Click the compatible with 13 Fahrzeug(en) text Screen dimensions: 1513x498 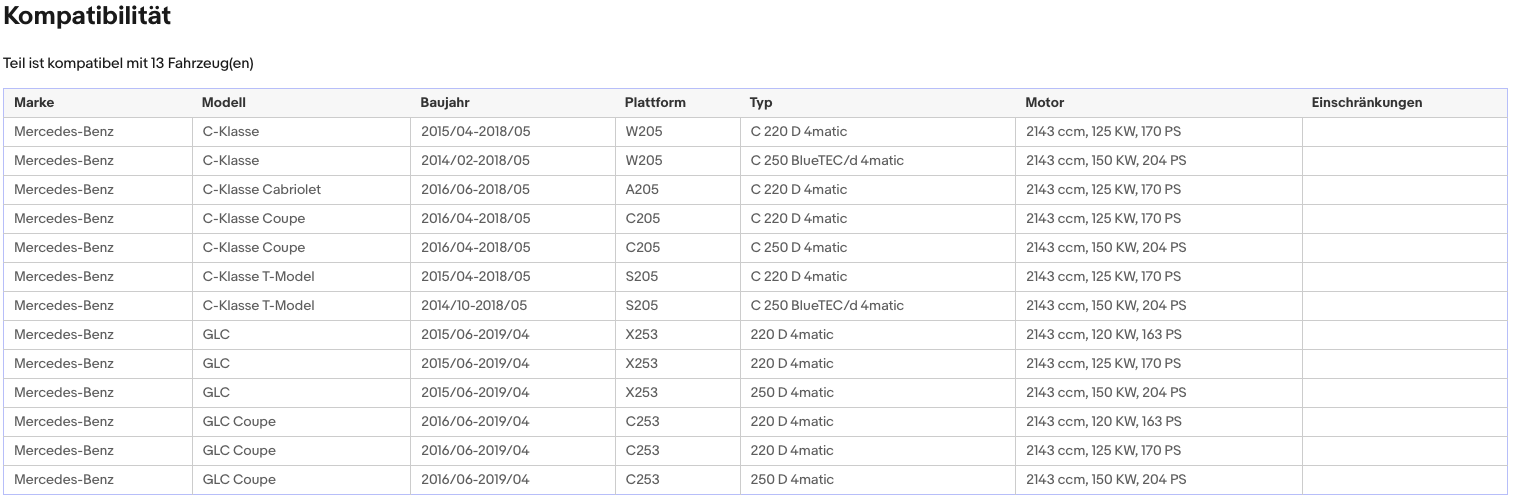coord(128,64)
